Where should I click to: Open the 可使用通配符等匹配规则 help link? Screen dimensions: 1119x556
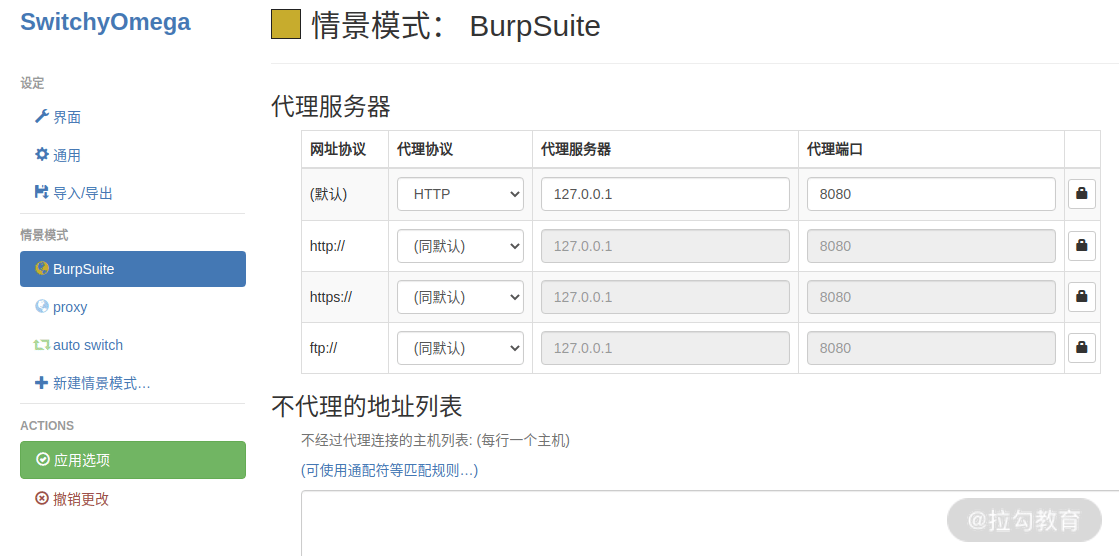(390, 470)
